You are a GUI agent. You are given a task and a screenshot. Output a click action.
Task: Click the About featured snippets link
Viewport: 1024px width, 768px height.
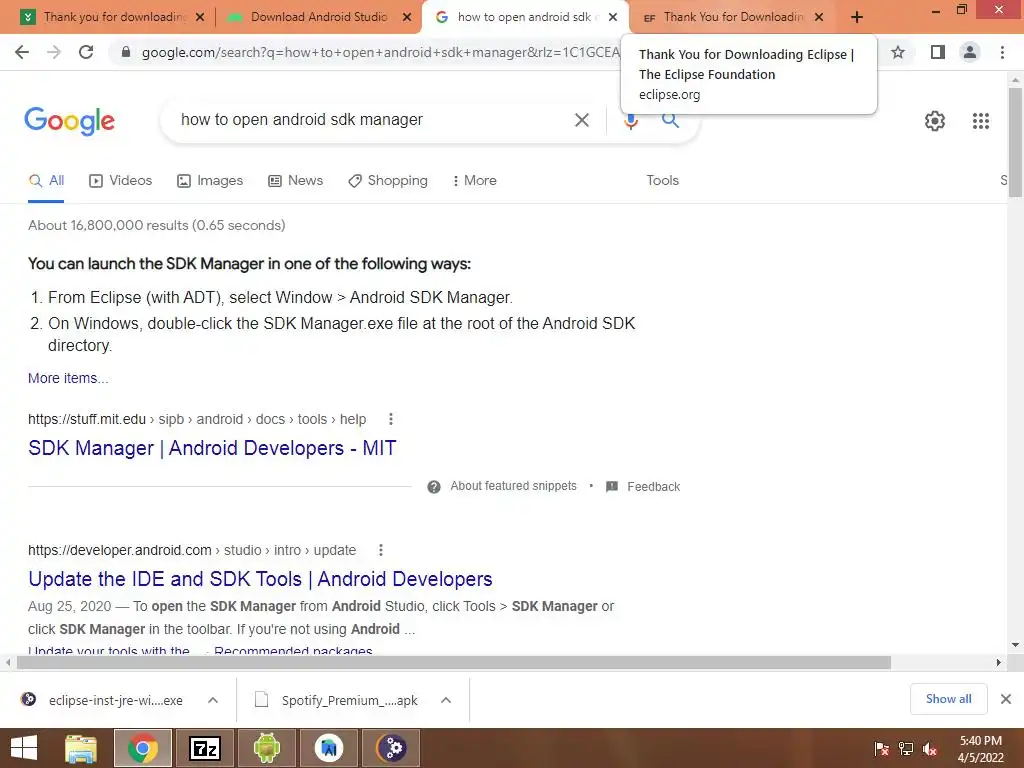(513, 486)
